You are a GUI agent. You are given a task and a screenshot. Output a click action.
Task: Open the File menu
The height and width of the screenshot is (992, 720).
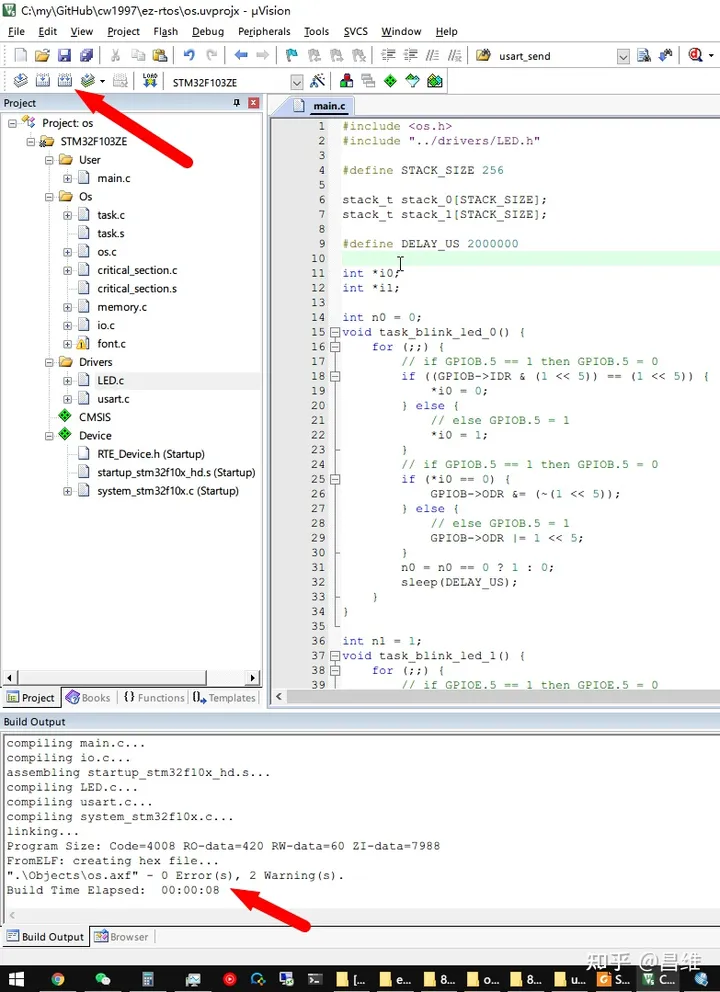(x=16, y=31)
